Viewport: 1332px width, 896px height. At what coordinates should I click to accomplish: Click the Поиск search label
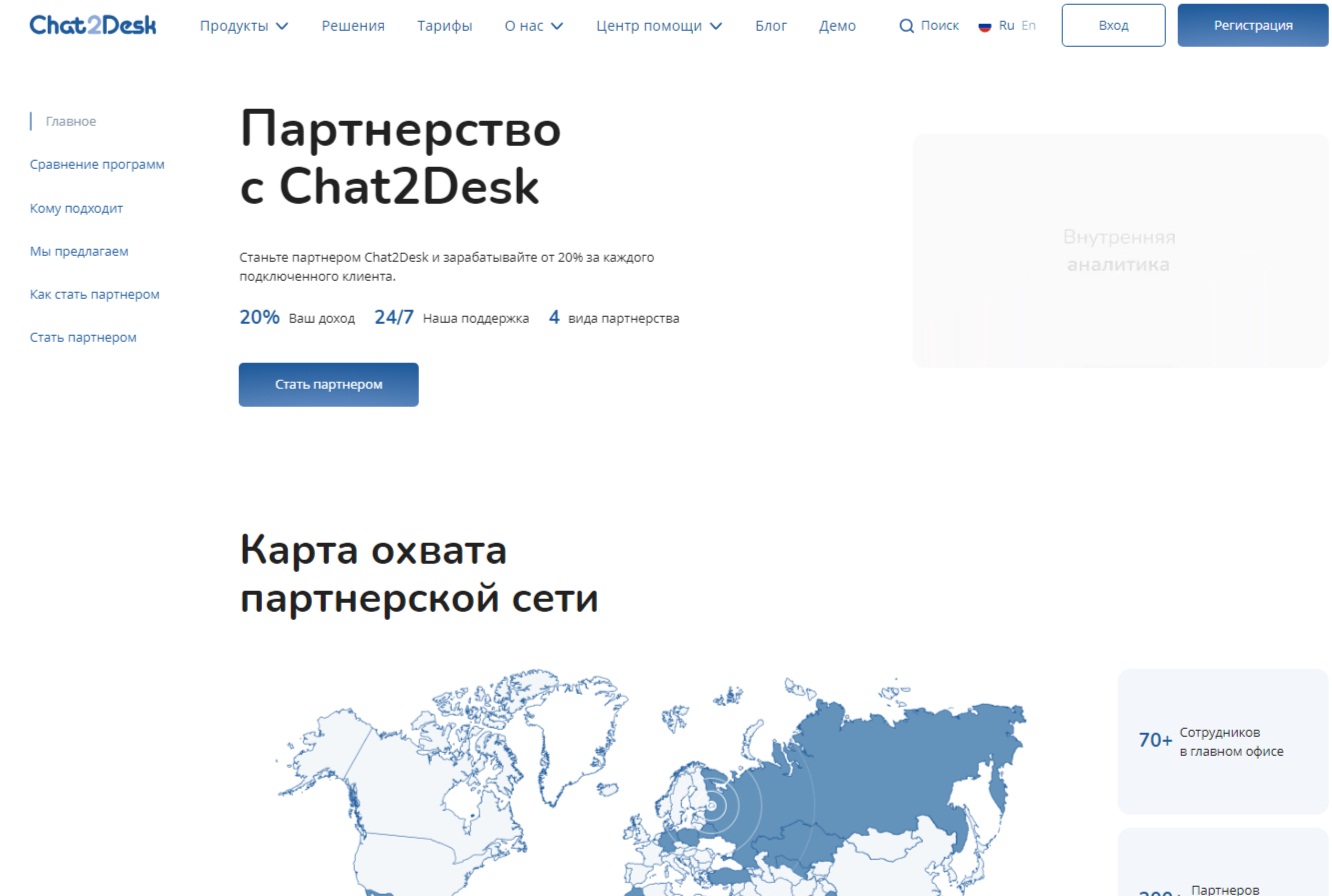(x=940, y=26)
